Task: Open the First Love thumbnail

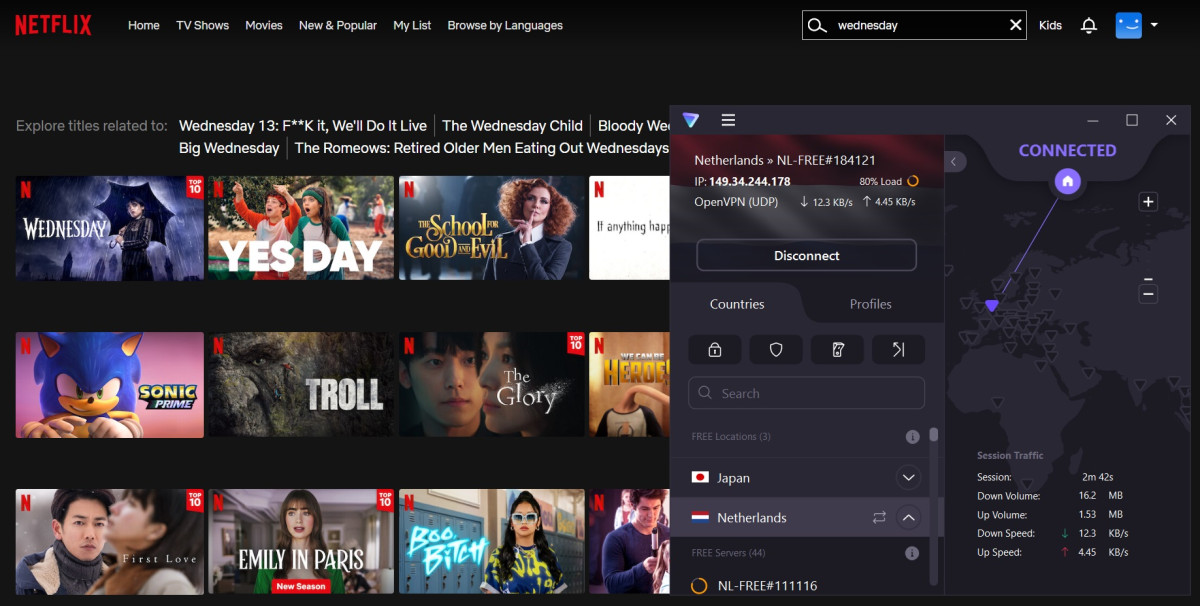Action: pyautogui.click(x=110, y=542)
